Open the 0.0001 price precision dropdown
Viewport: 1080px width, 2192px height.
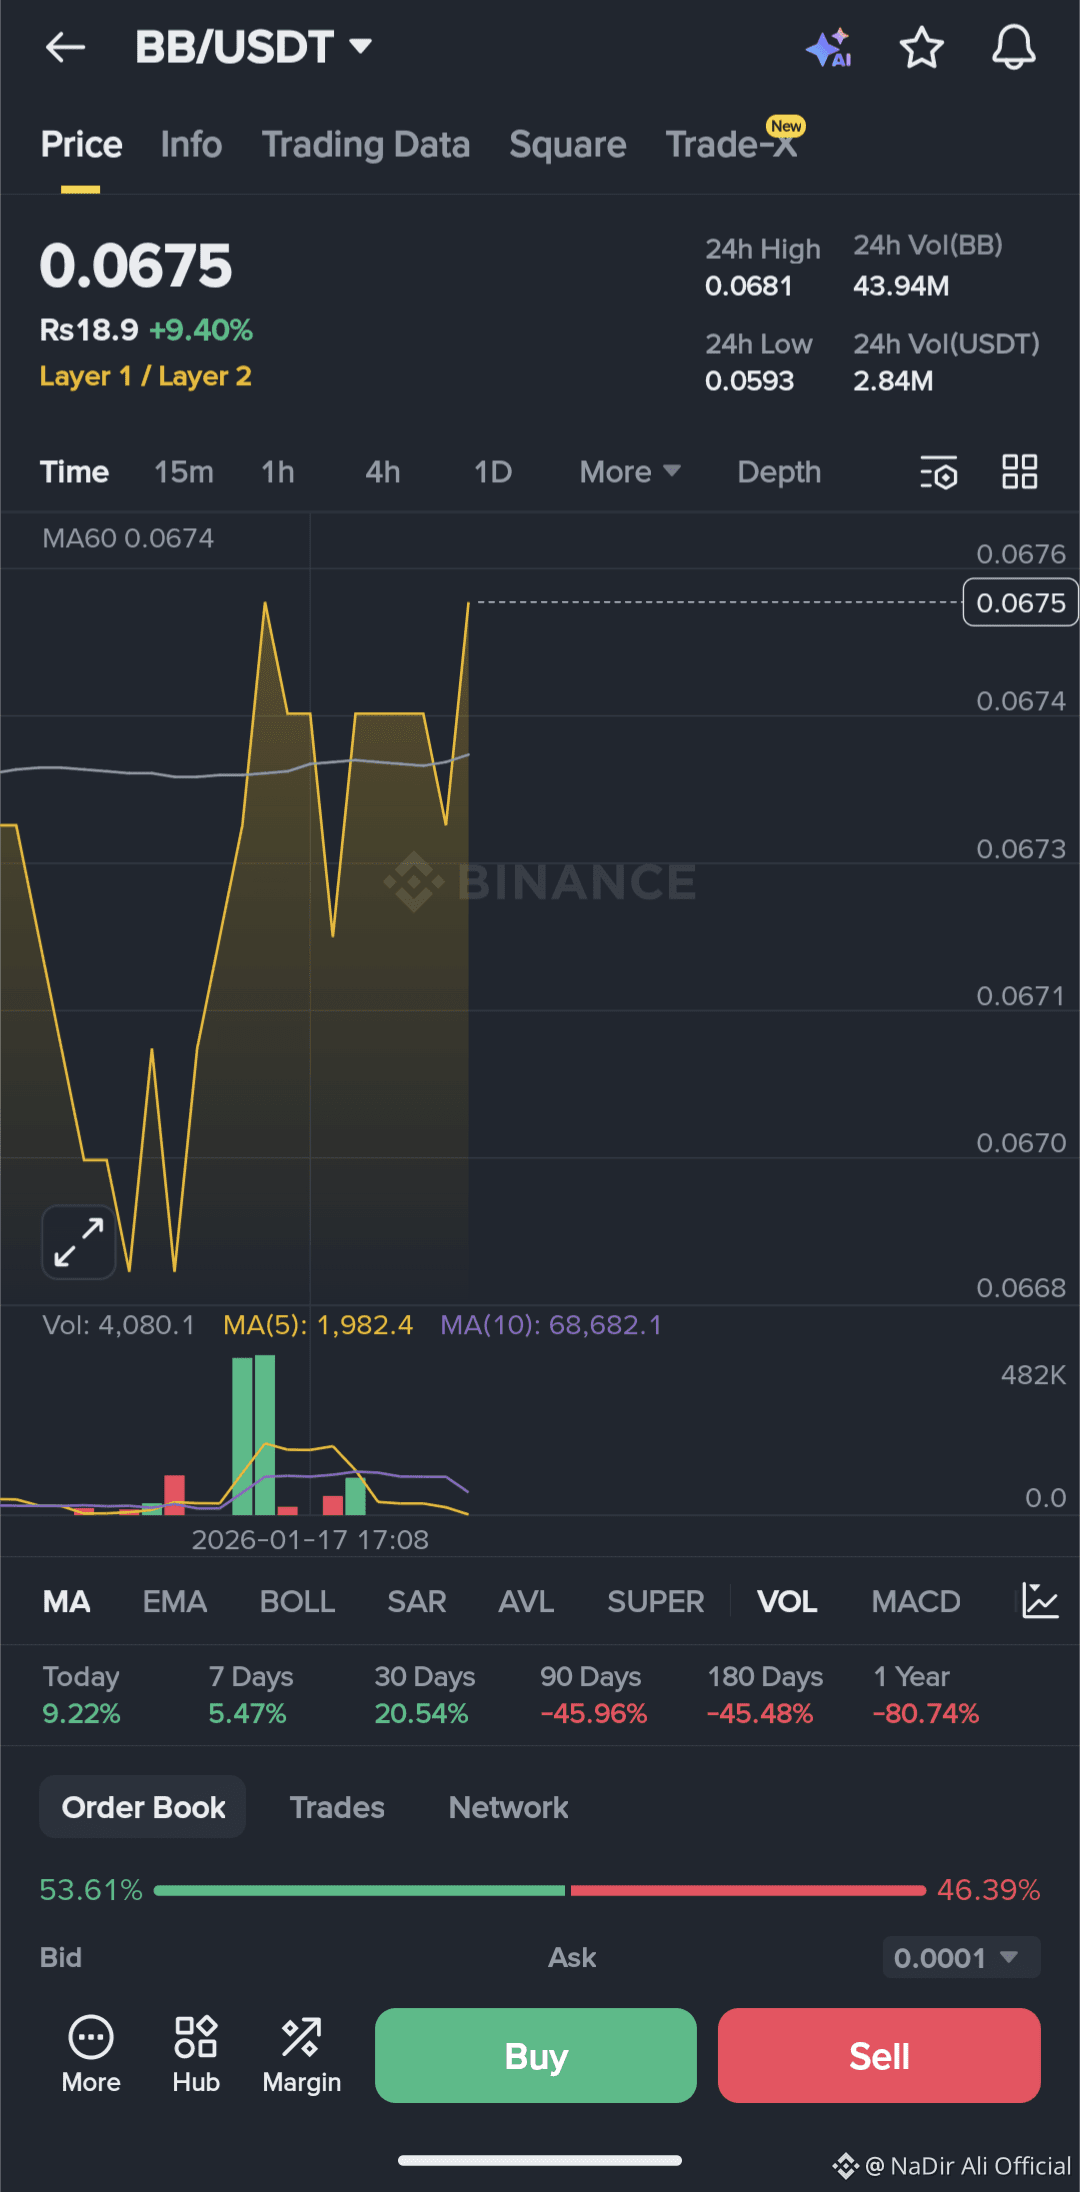(x=961, y=1957)
